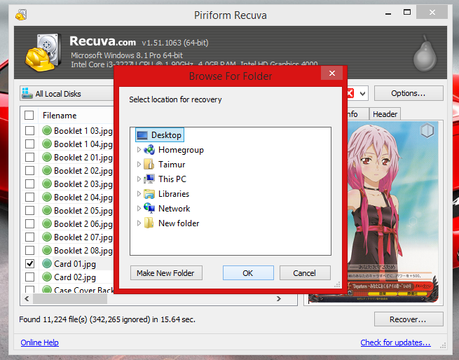The image size is (459, 360).
Task: Check the box for Booklet 2 02.jpg
Action: [x=30, y=170]
